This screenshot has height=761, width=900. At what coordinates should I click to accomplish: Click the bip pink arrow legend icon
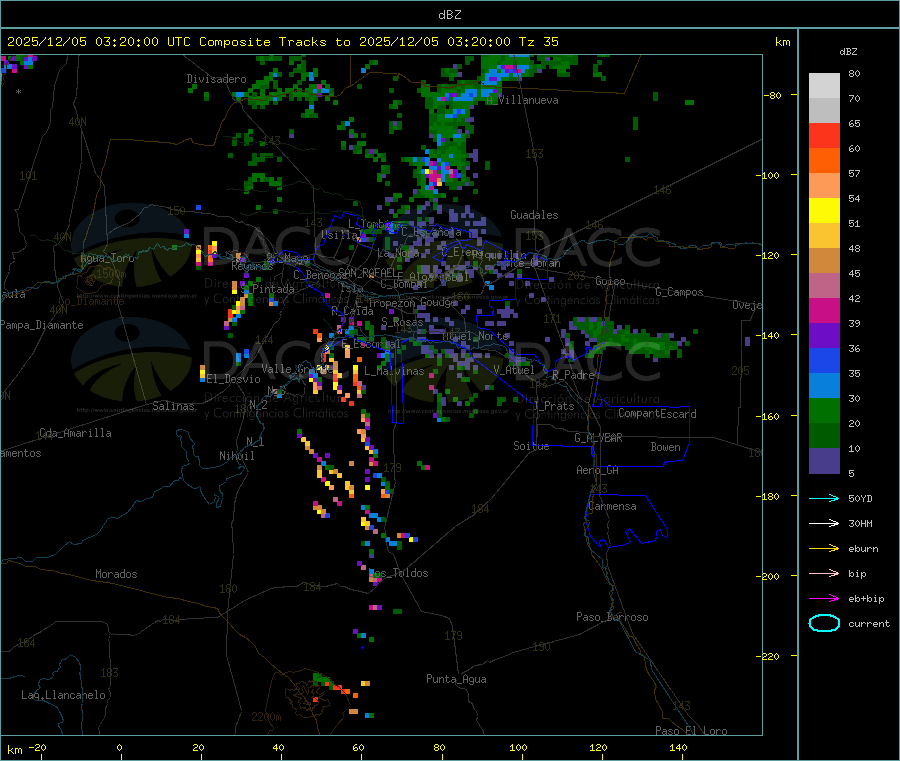pyautogui.click(x=824, y=573)
